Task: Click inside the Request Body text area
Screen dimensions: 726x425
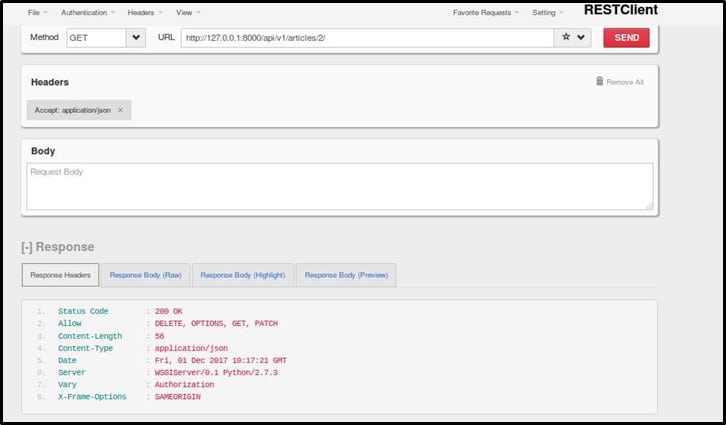Action: [x=339, y=187]
